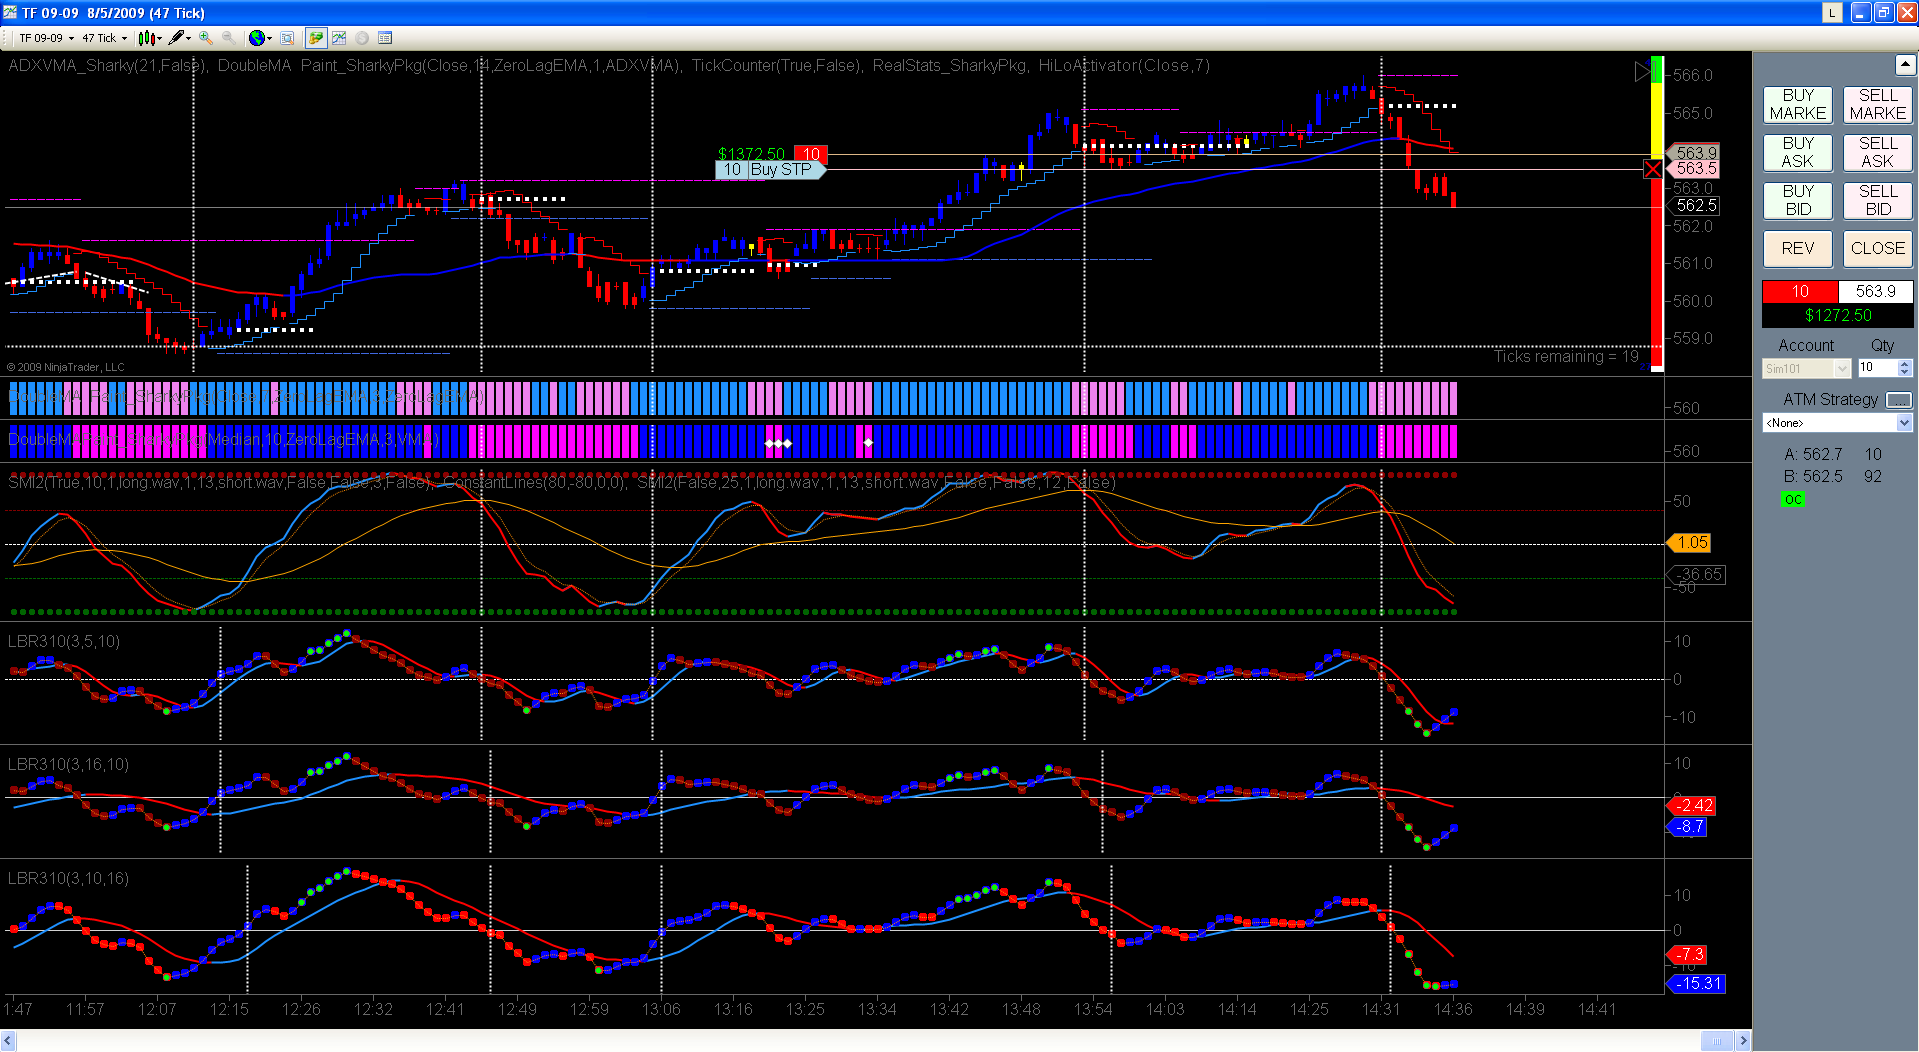Screen dimensions: 1919x1052
Task: Click the CLOSE position button
Action: click(x=1878, y=249)
